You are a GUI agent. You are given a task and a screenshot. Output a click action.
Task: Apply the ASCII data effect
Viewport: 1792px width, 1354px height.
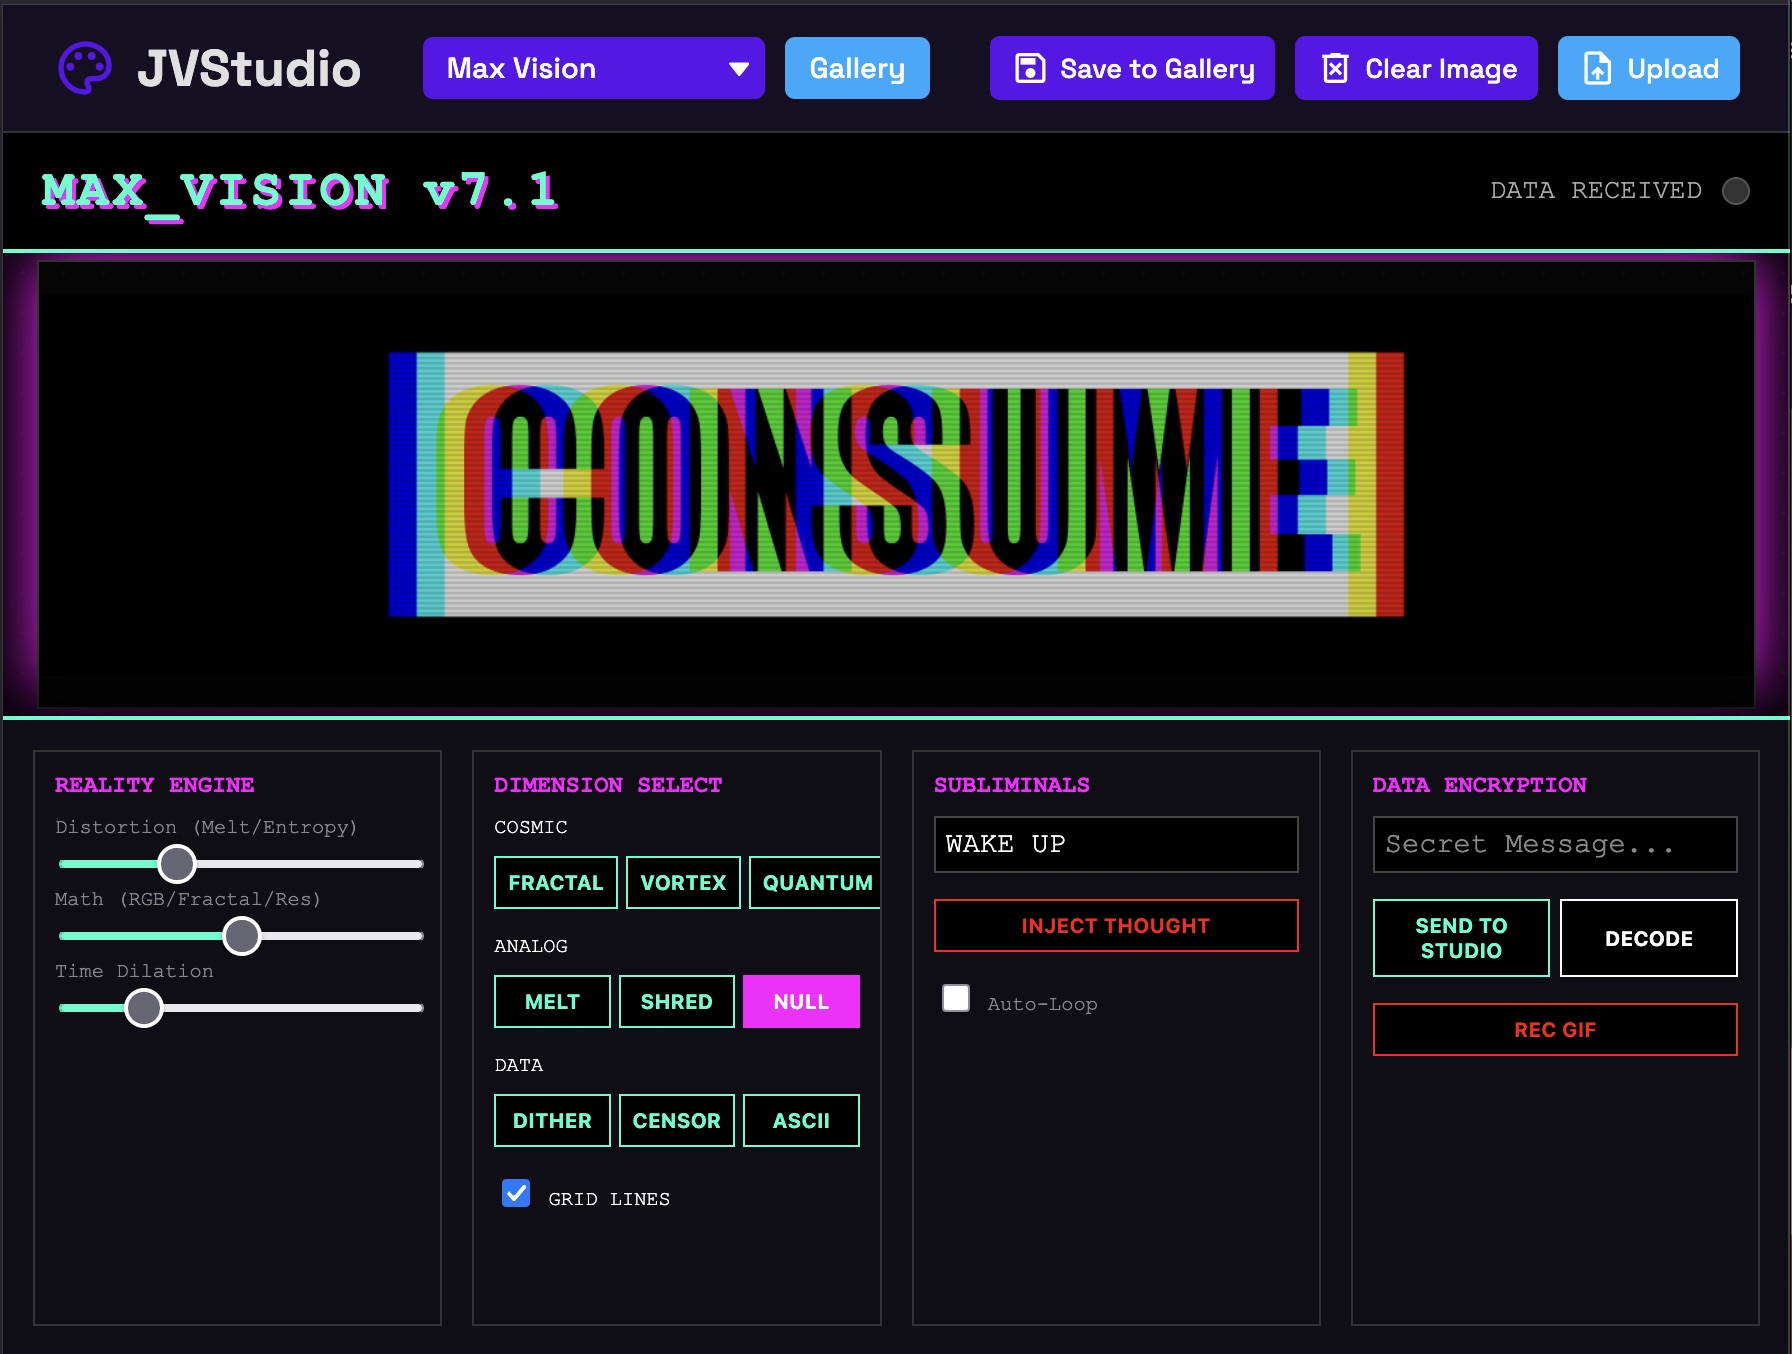coord(800,1120)
